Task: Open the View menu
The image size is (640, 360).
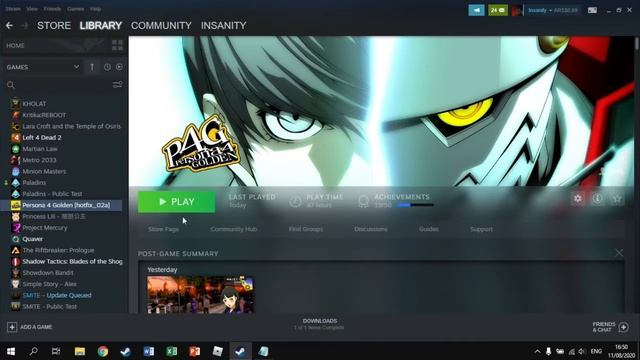Action: click(32, 9)
